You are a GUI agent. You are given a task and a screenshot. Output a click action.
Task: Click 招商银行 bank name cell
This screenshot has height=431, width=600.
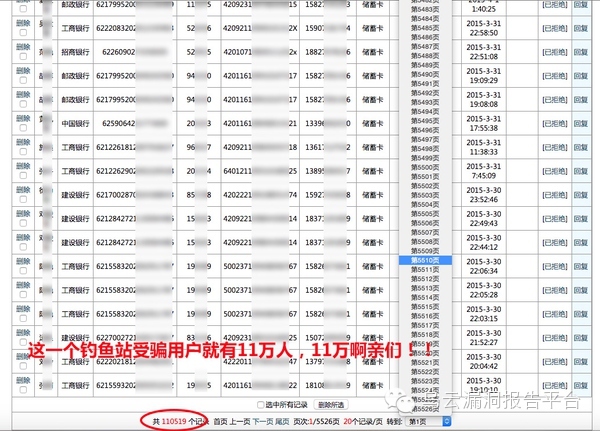(x=75, y=52)
